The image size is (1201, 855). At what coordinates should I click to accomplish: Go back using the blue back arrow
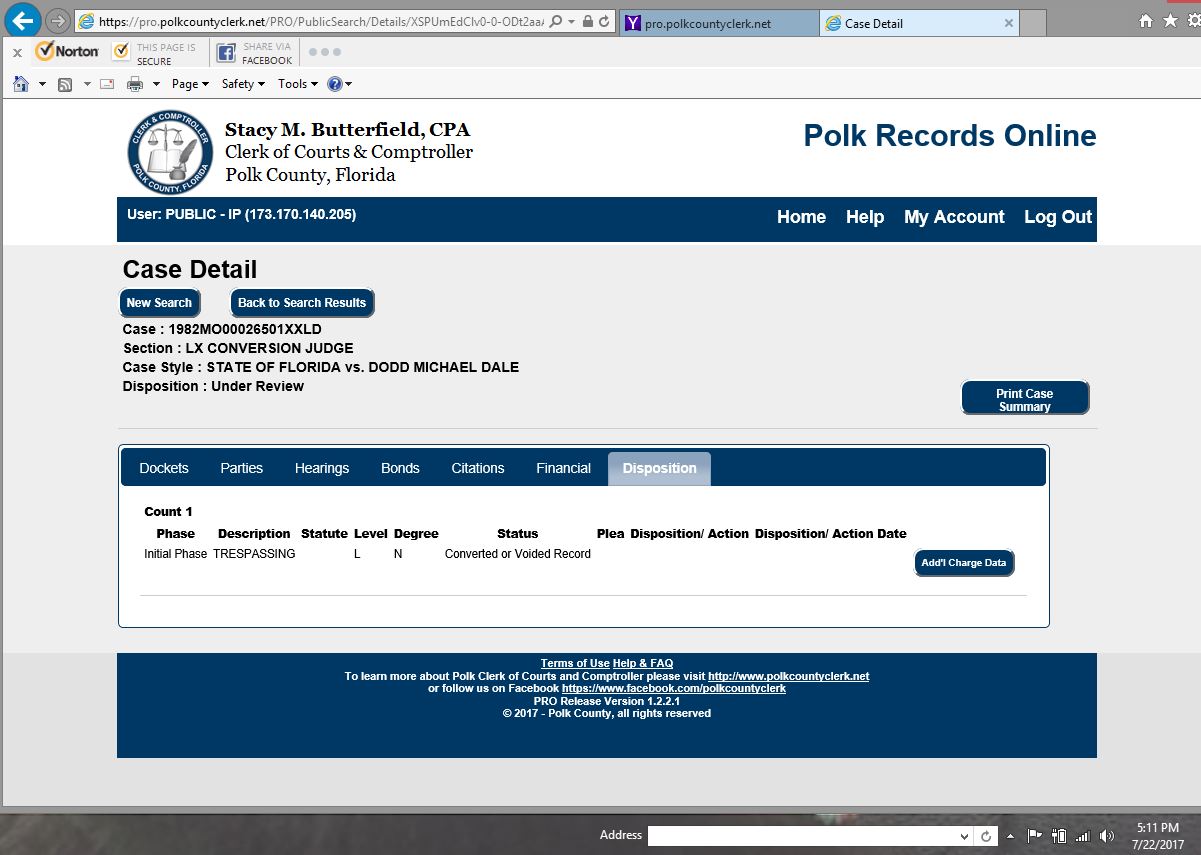(x=22, y=20)
